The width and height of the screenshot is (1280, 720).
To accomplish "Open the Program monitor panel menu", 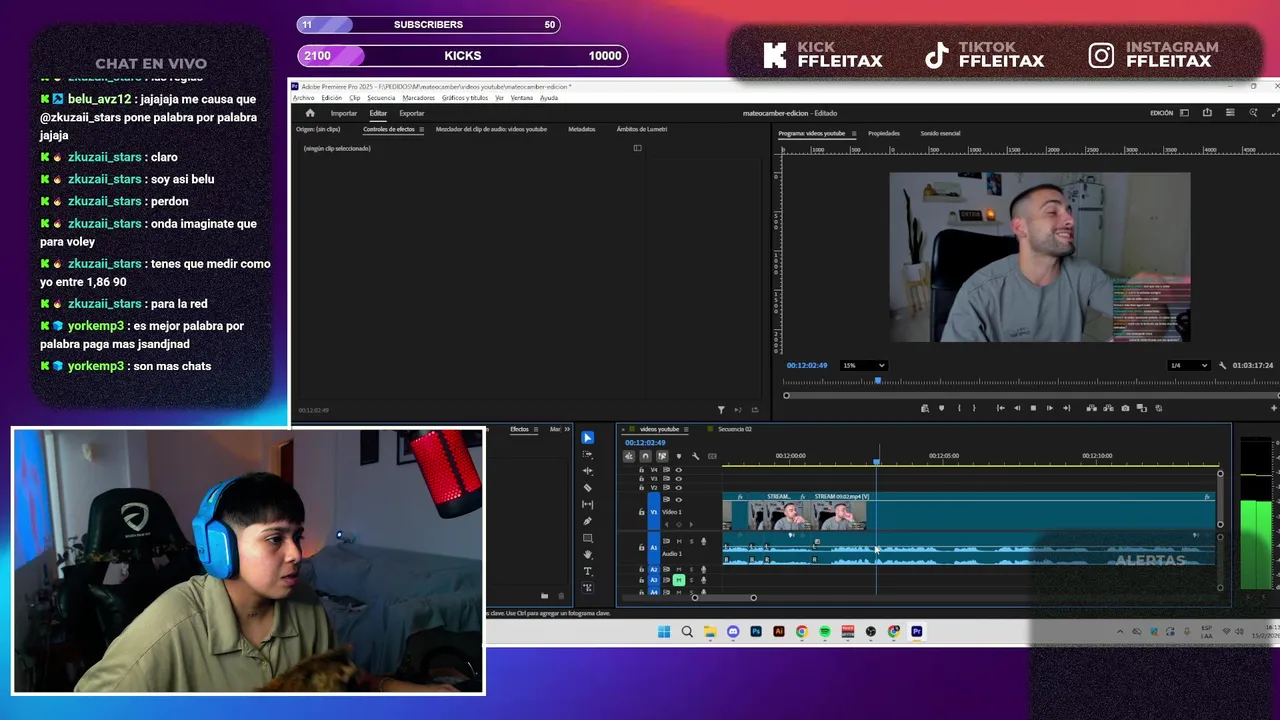I will [x=854, y=134].
